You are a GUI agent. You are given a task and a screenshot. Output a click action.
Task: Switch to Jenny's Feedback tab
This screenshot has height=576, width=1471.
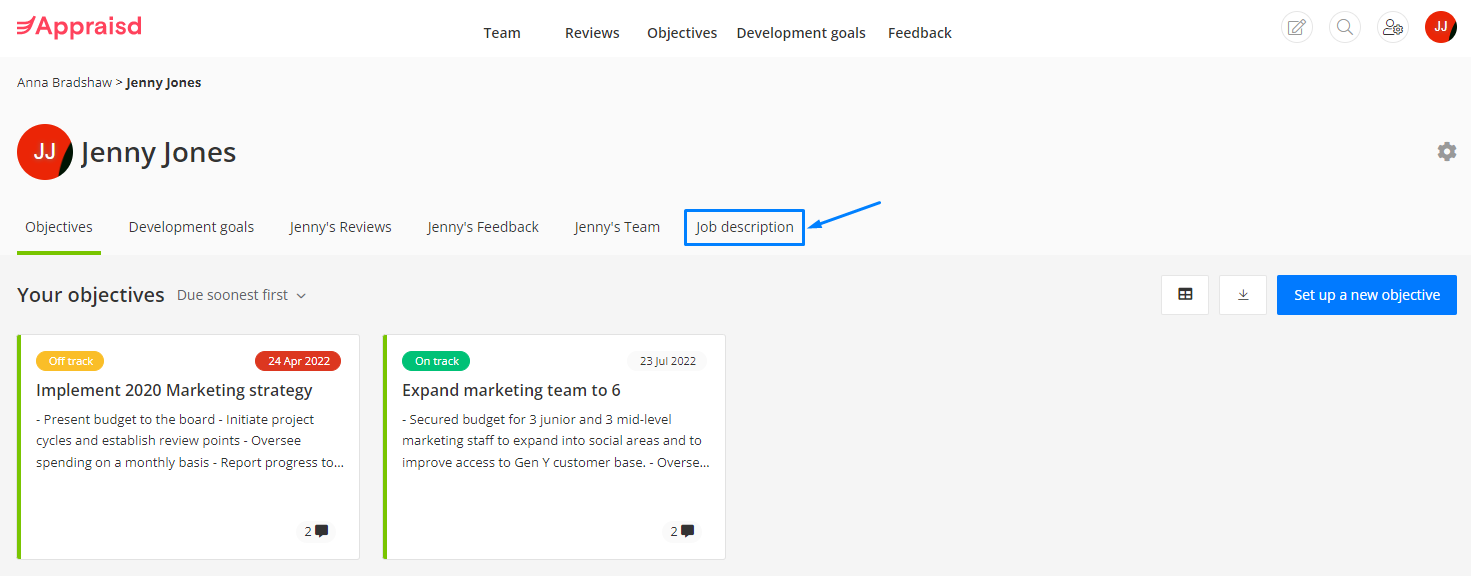pos(483,227)
